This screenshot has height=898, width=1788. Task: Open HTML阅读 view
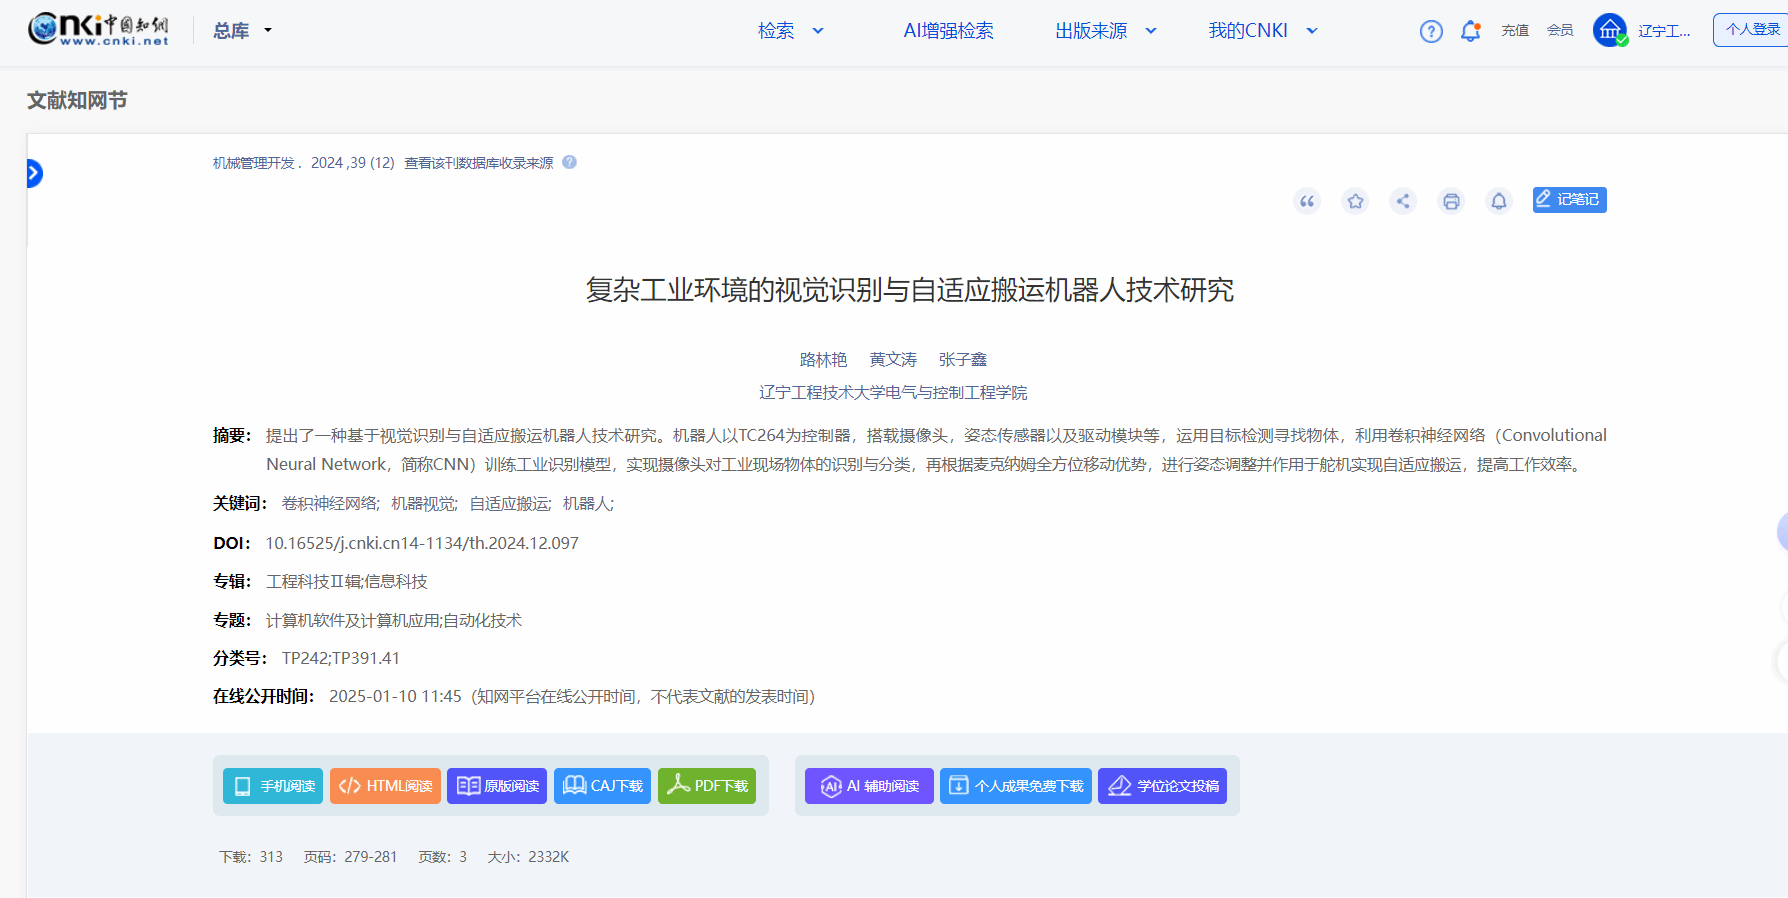pyautogui.click(x=385, y=786)
